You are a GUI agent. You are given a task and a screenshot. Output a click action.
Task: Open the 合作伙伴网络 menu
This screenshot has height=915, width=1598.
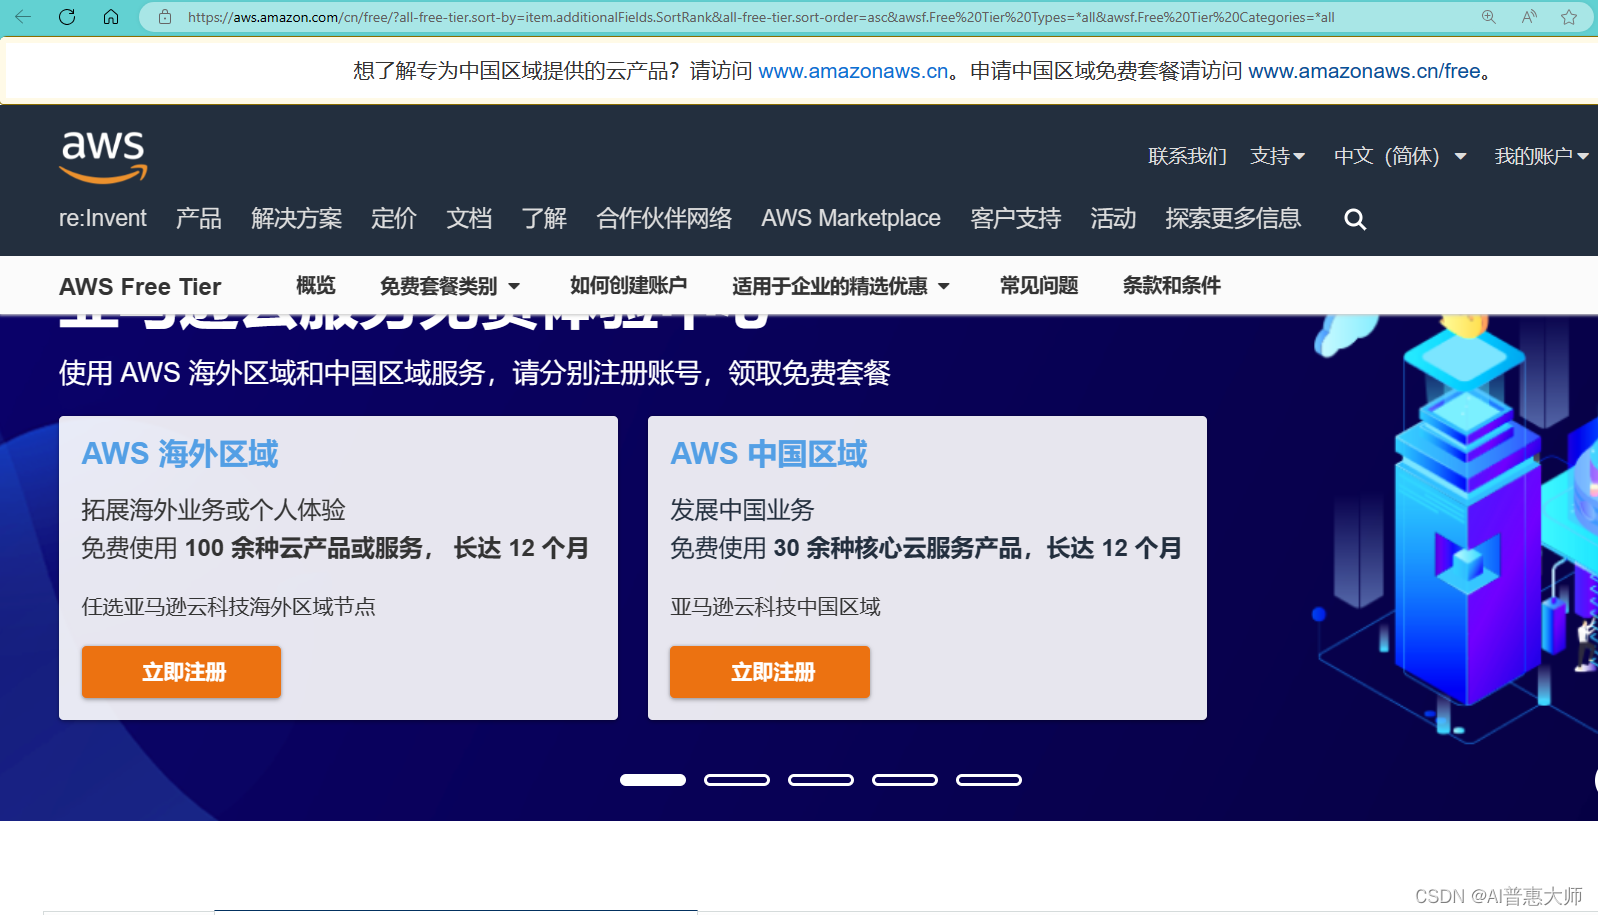(x=664, y=218)
